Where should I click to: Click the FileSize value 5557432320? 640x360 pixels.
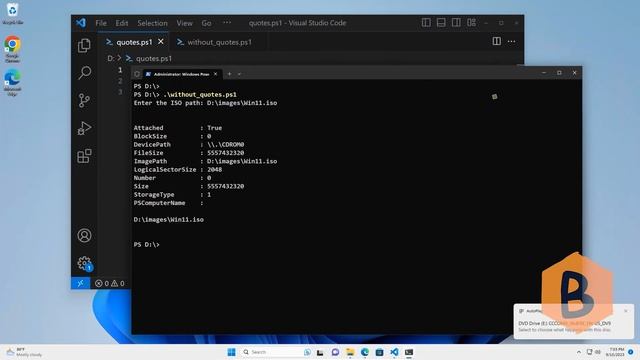(x=225, y=153)
